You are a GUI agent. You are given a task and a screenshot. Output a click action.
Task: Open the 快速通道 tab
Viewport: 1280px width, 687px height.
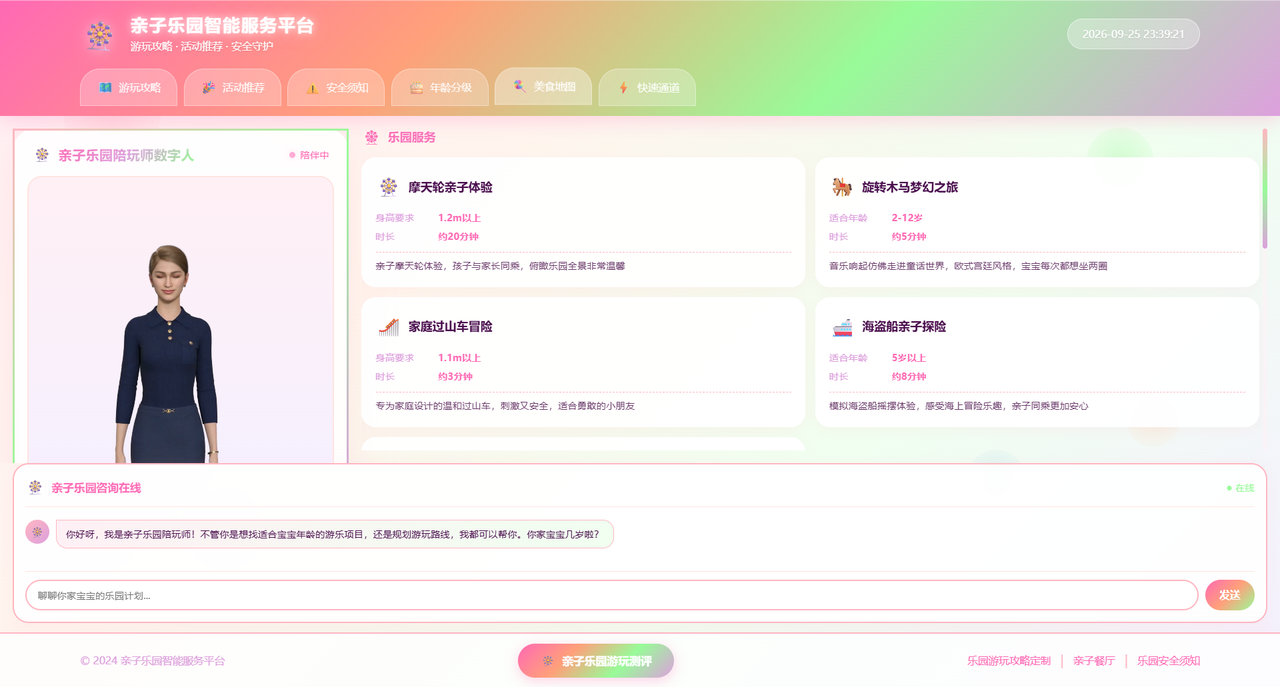pos(647,88)
